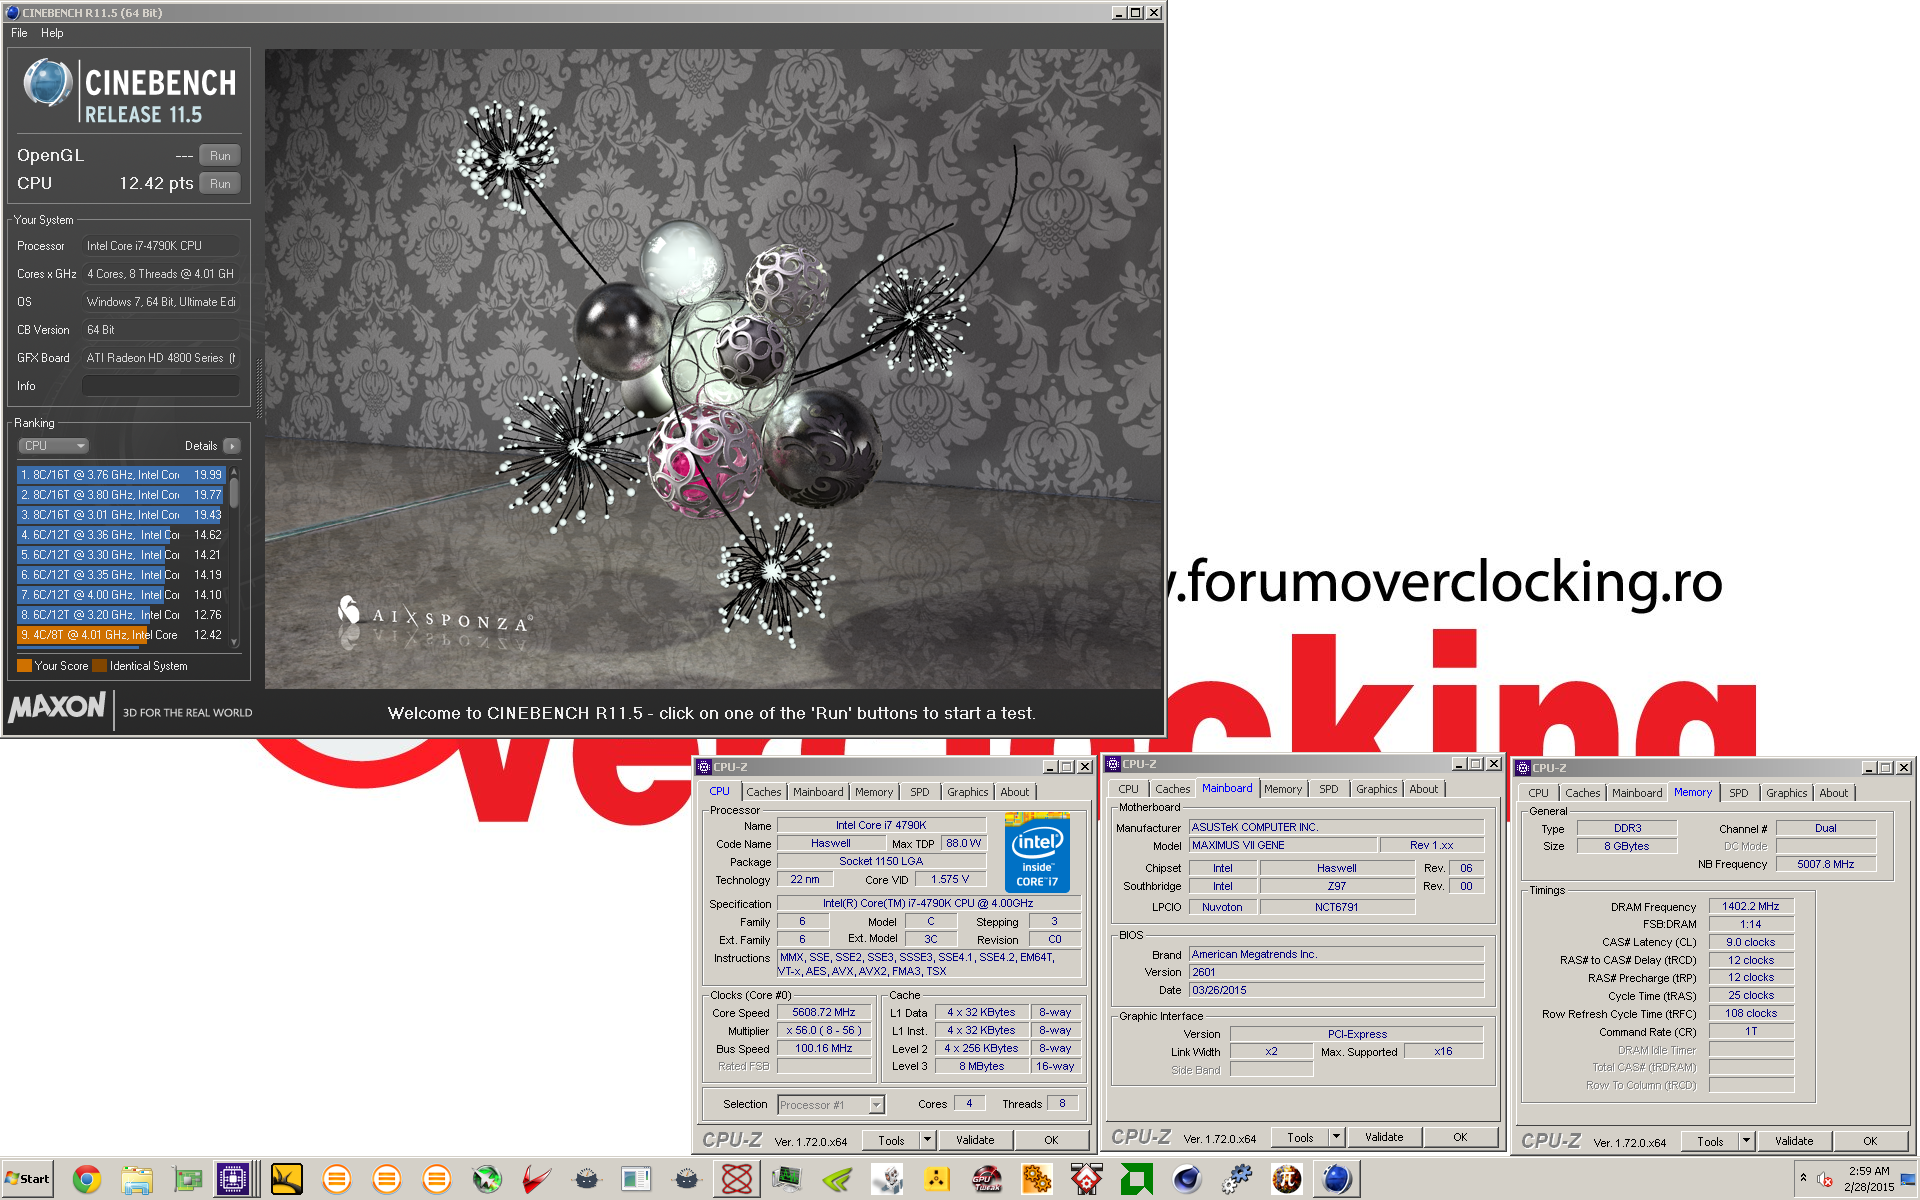Switch to active Cinebench globe taskbar button
The image size is (1920, 1200).
(x=1337, y=1179)
